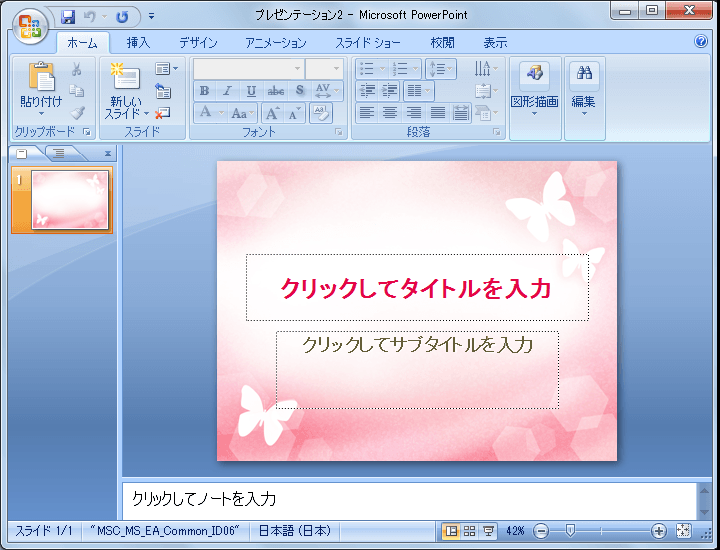Click Decrease List Level icon
This screenshot has height=550, width=720.
click(x=367, y=90)
